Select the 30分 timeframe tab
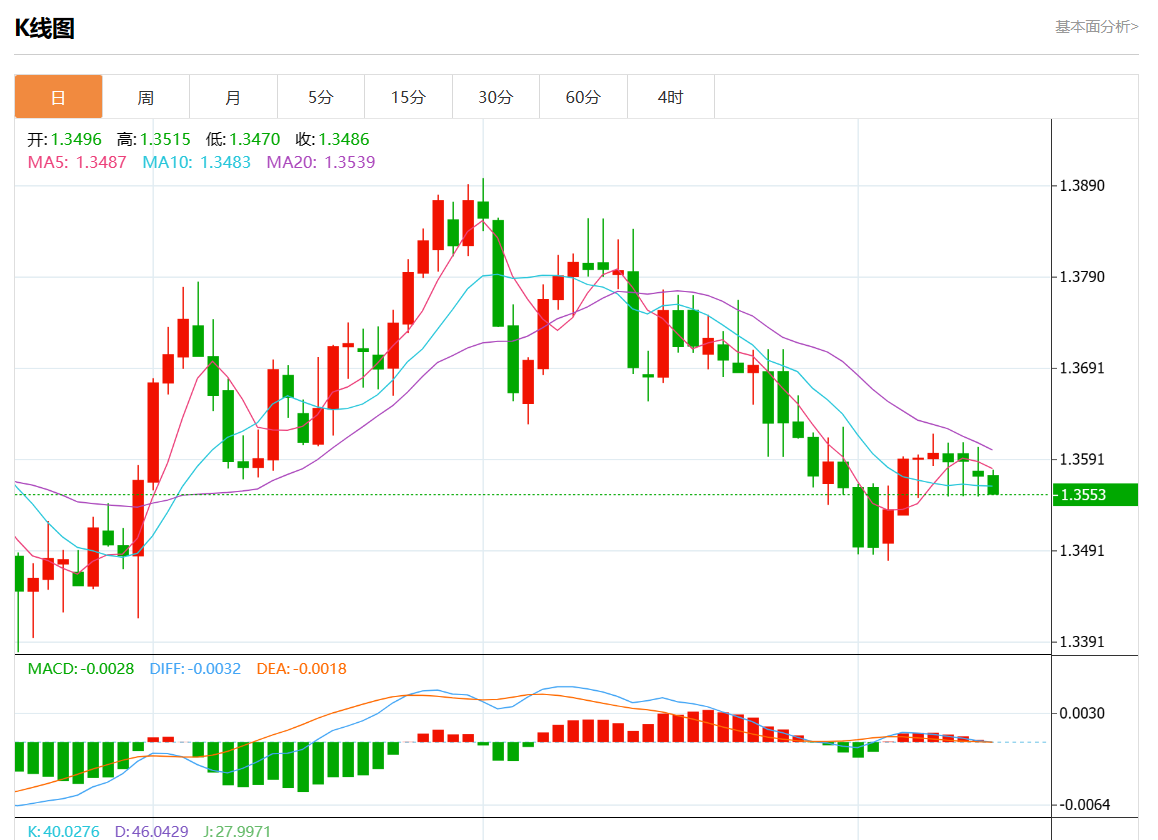1158x840 pixels. tap(496, 97)
